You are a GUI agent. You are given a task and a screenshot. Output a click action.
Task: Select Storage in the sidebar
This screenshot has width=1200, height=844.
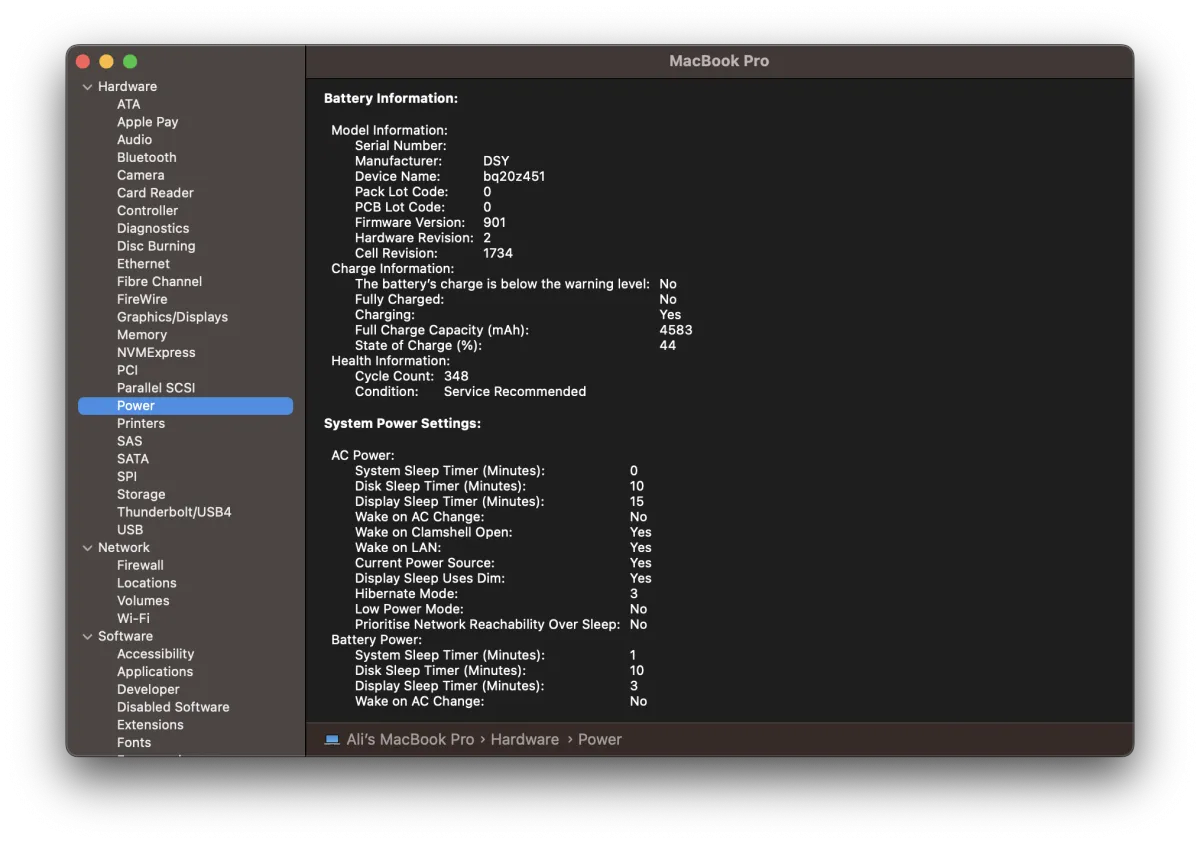coord(141,495)
